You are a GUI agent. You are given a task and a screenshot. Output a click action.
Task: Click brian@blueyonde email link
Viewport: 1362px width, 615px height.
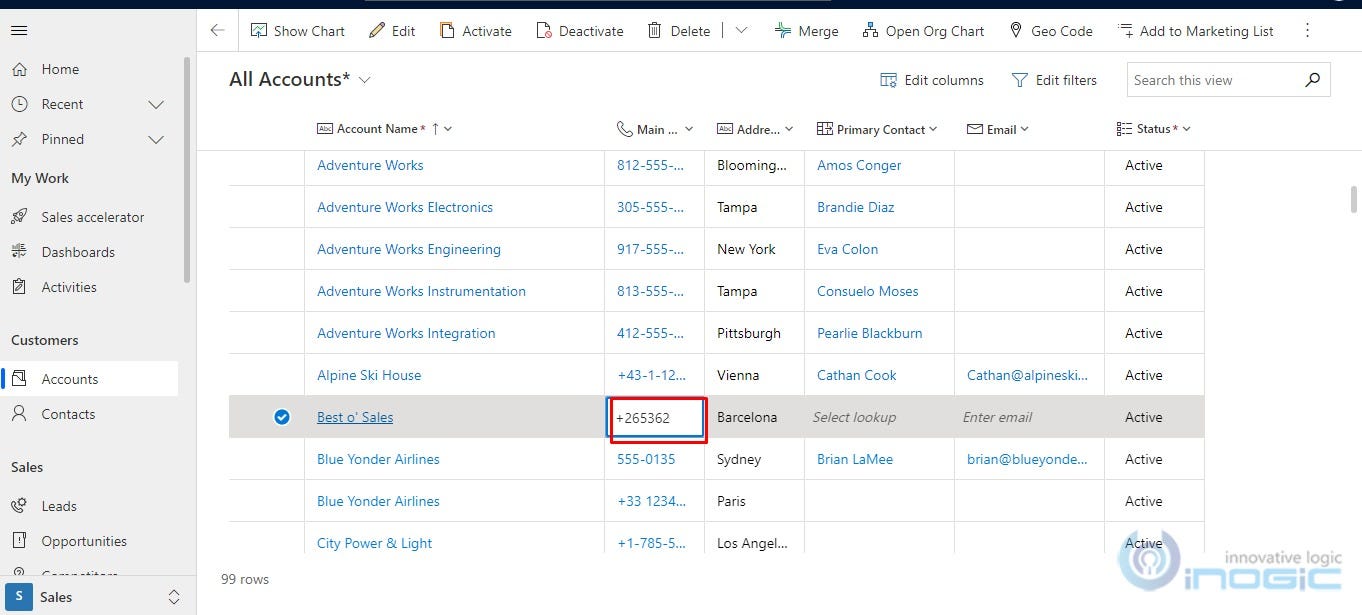[1027, 459]
